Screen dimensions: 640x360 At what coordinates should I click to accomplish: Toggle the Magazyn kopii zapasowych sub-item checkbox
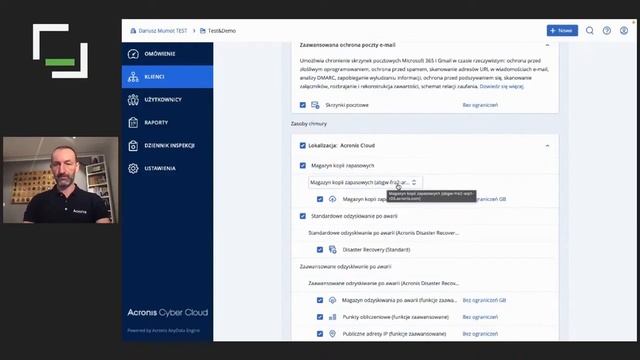click(320, 199)
